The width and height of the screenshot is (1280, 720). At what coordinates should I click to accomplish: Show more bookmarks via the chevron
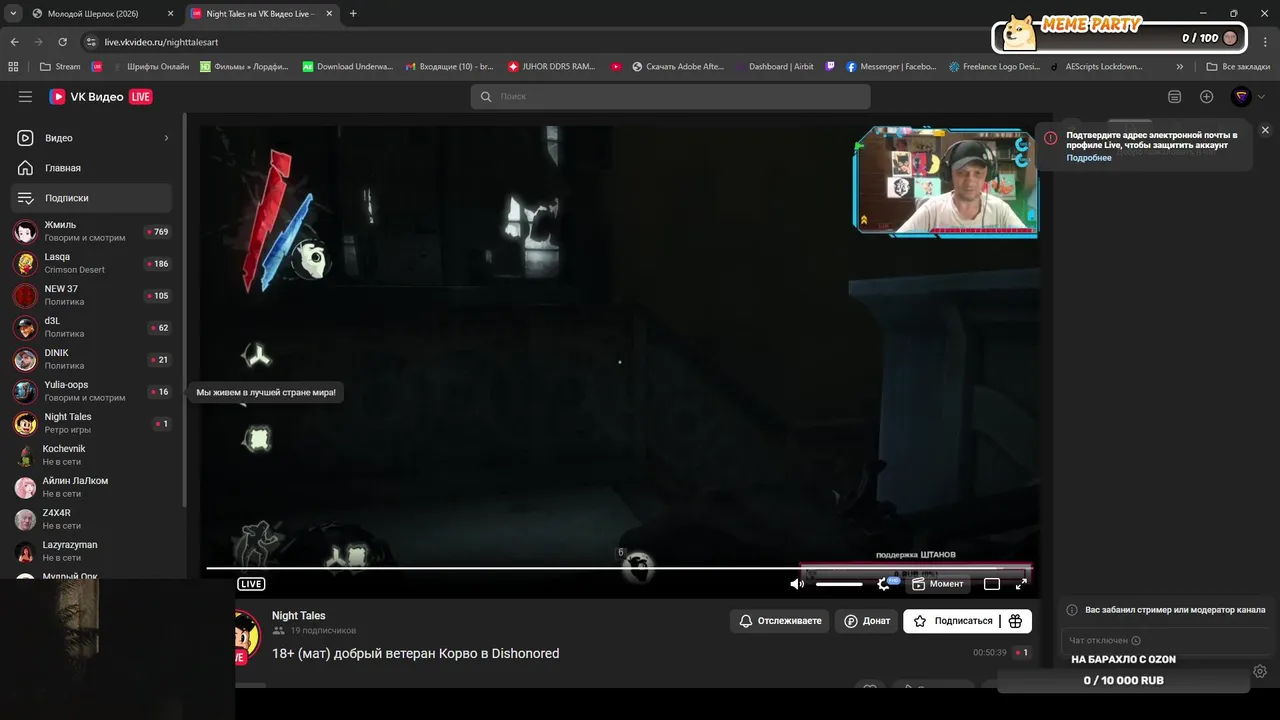pyautogui.click(x=1180, y=67)
